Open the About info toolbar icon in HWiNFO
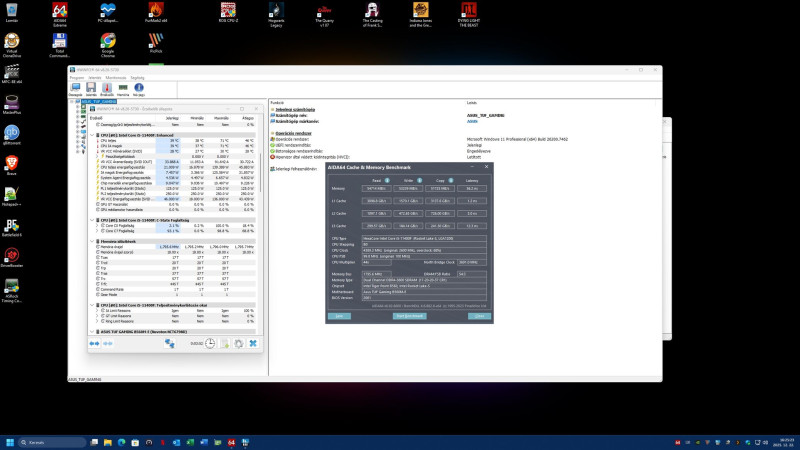The width and height of the screenshot is (800, 450). pos(139,88)
